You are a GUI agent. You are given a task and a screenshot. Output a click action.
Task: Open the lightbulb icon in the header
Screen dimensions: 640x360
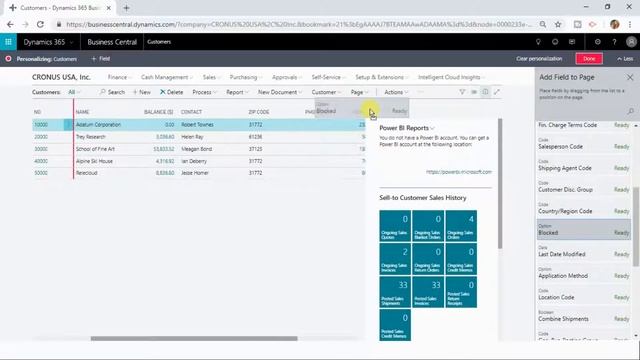pyautogui.click(x=538, y=42)
